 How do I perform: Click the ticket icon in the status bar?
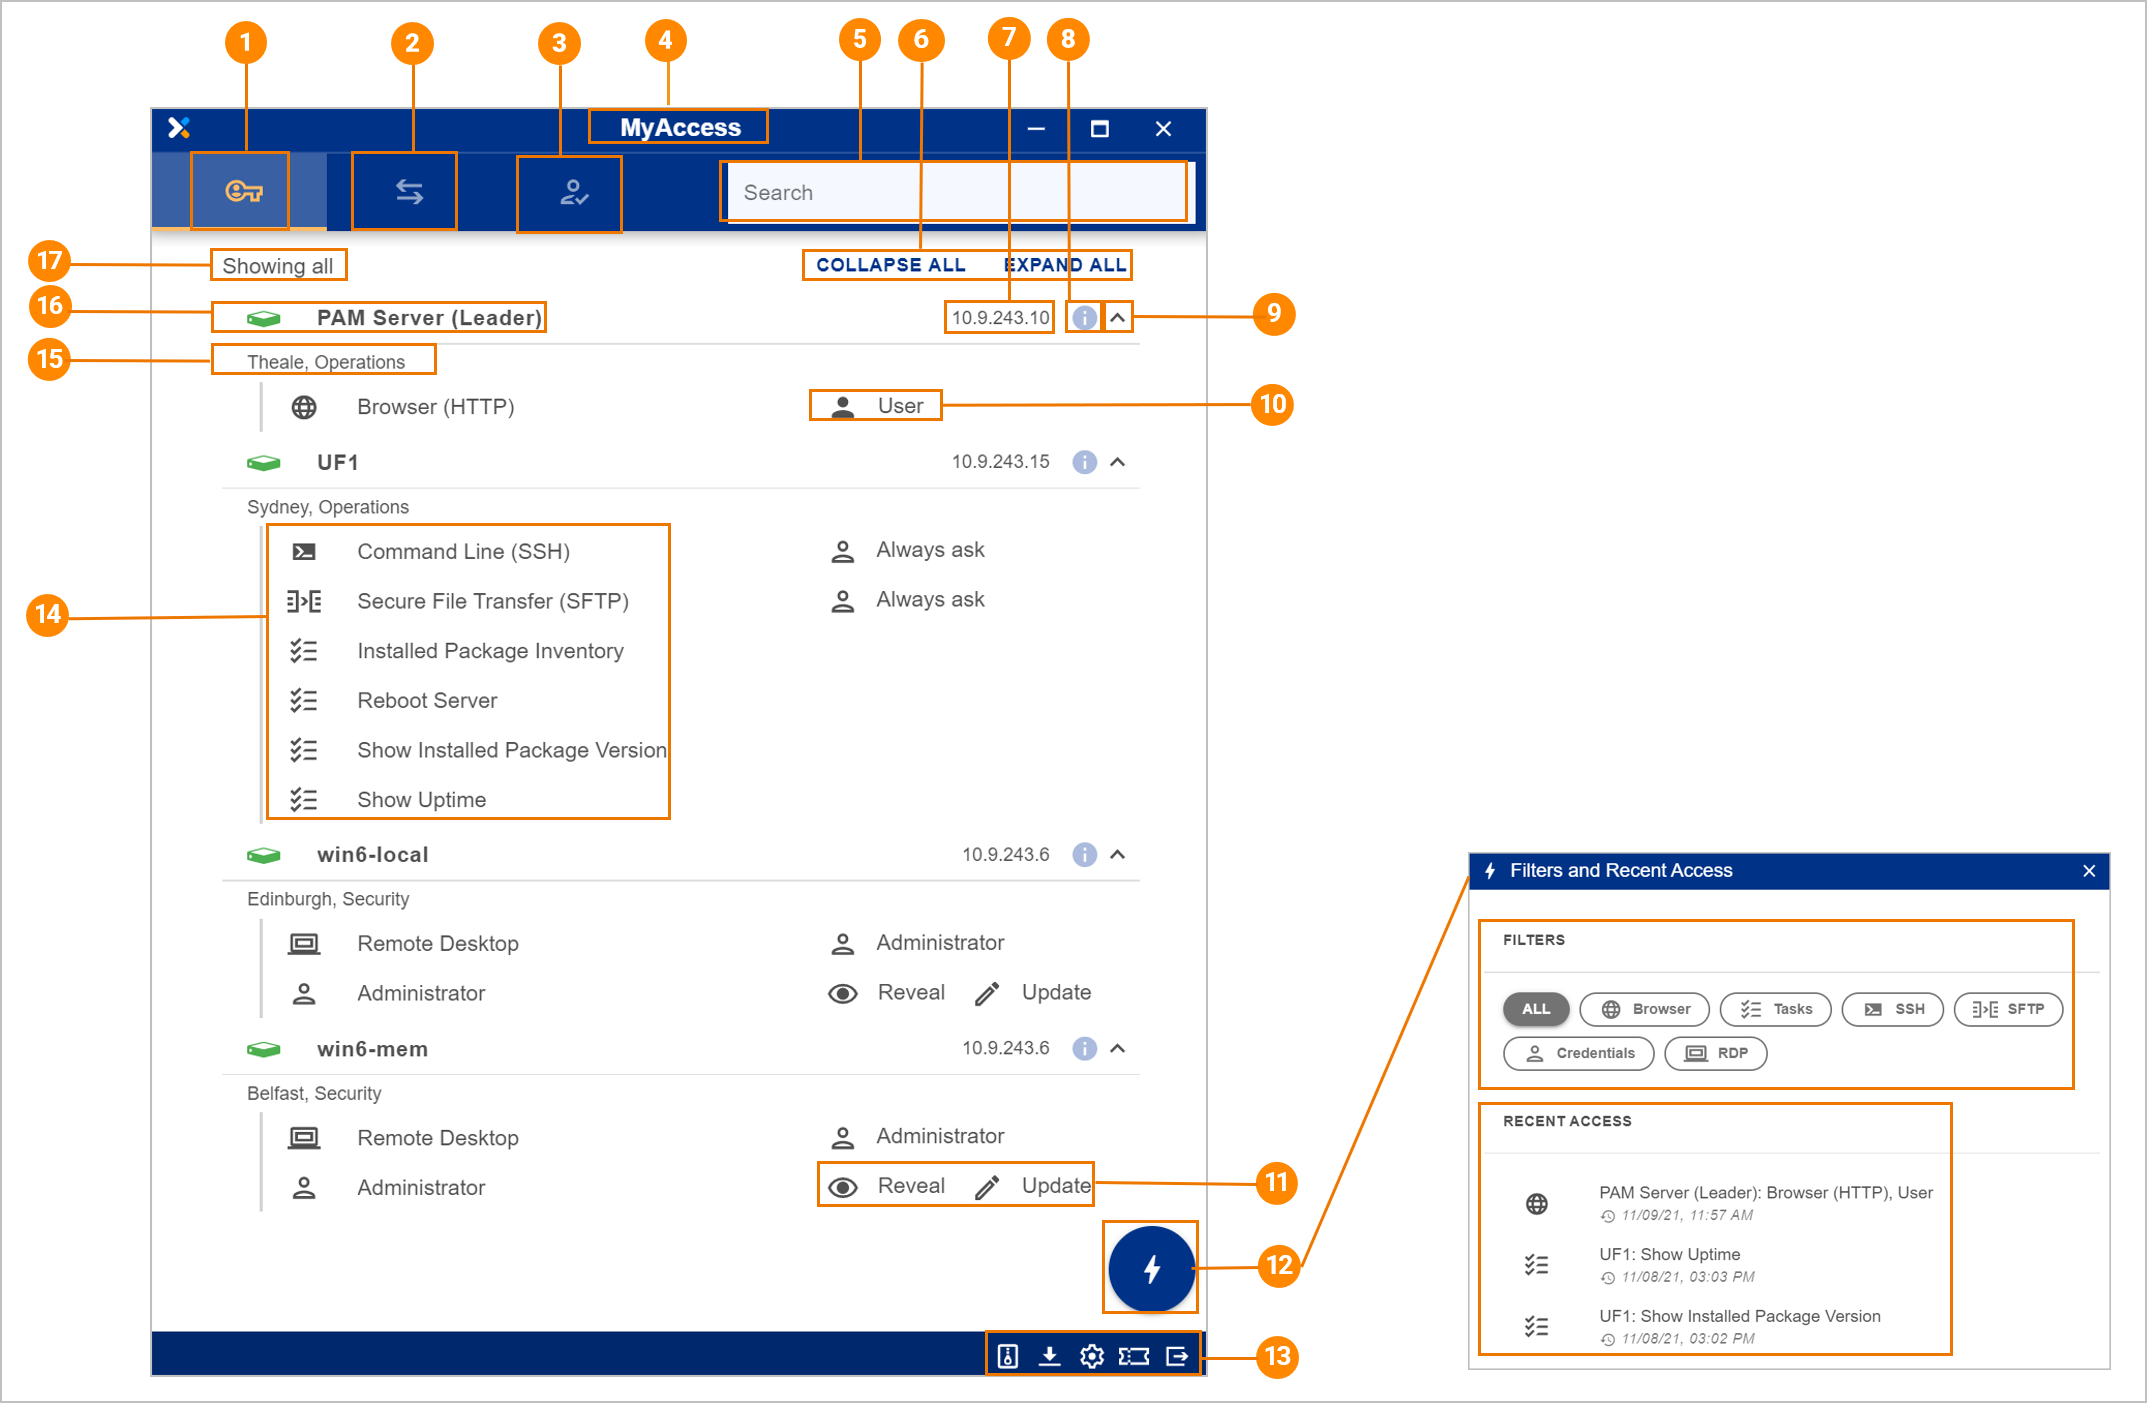[x=1135, y=1355]
